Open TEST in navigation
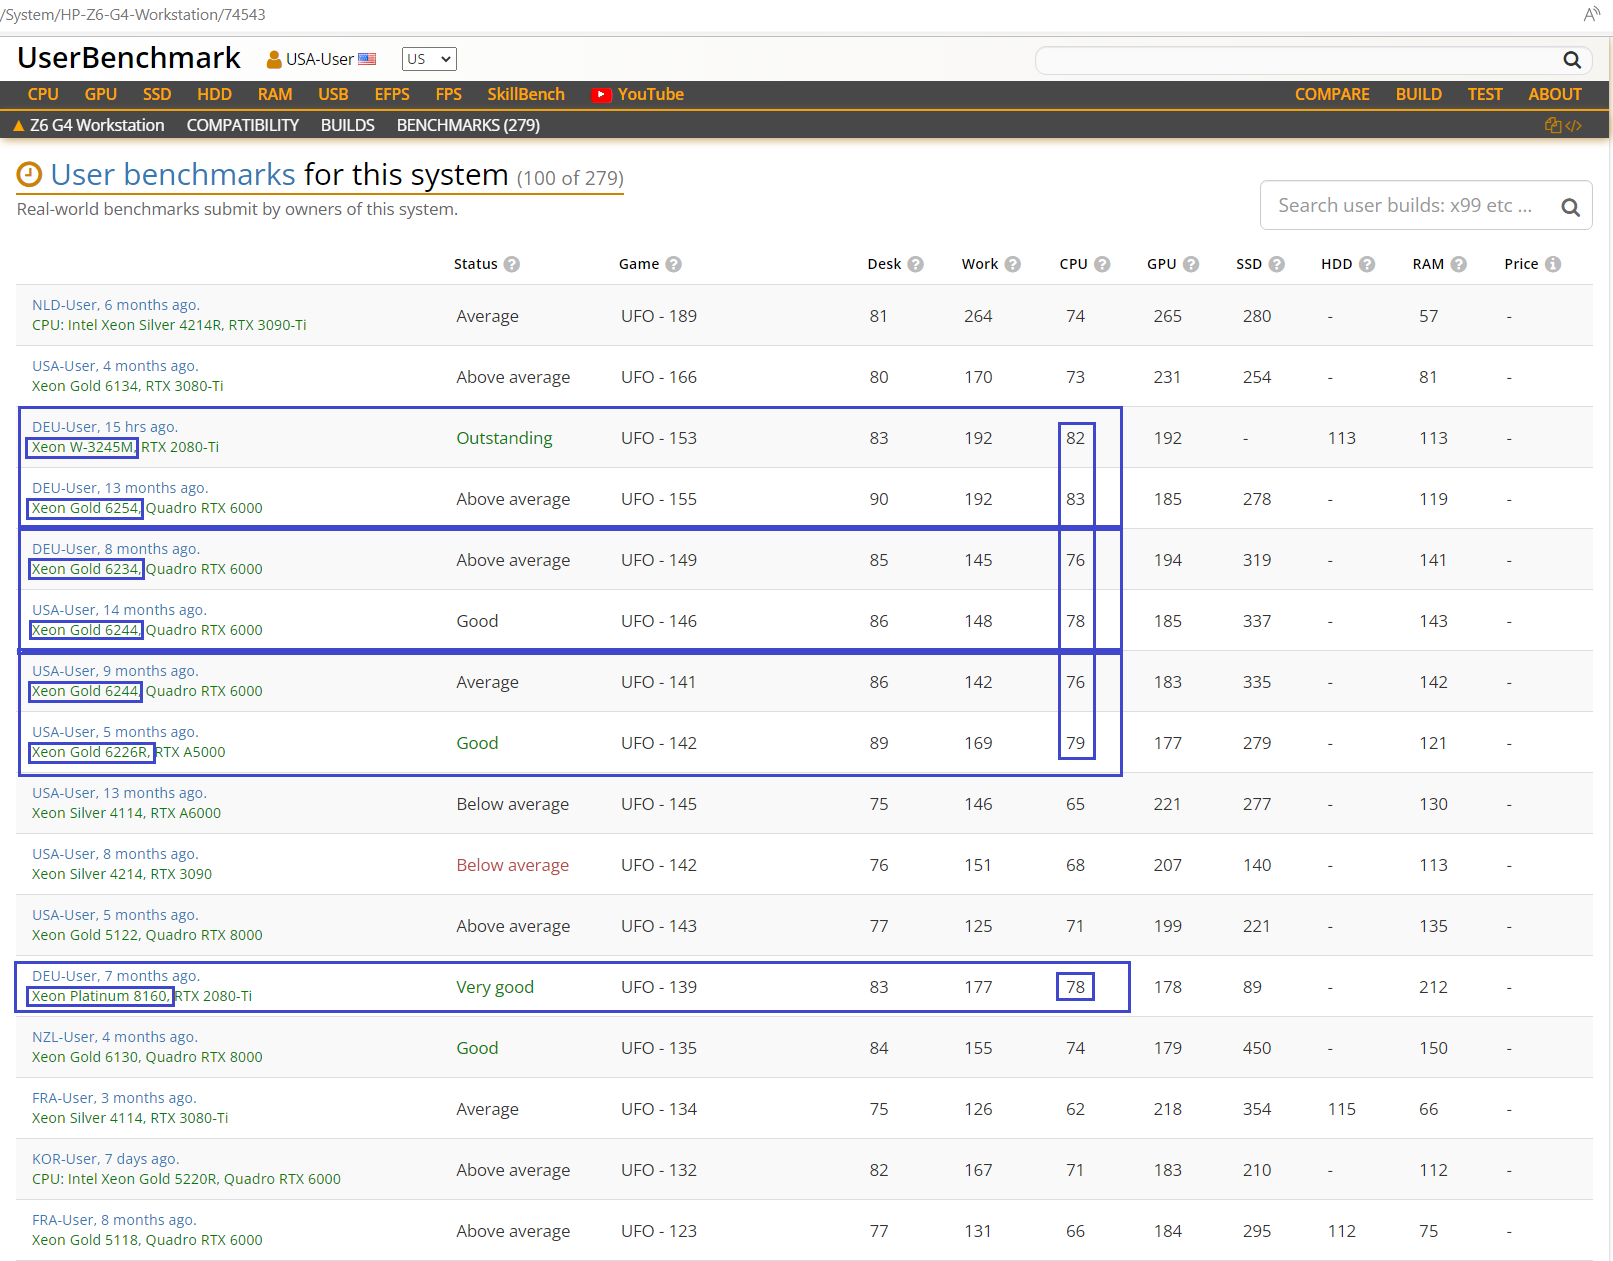 click(1485, 94)
